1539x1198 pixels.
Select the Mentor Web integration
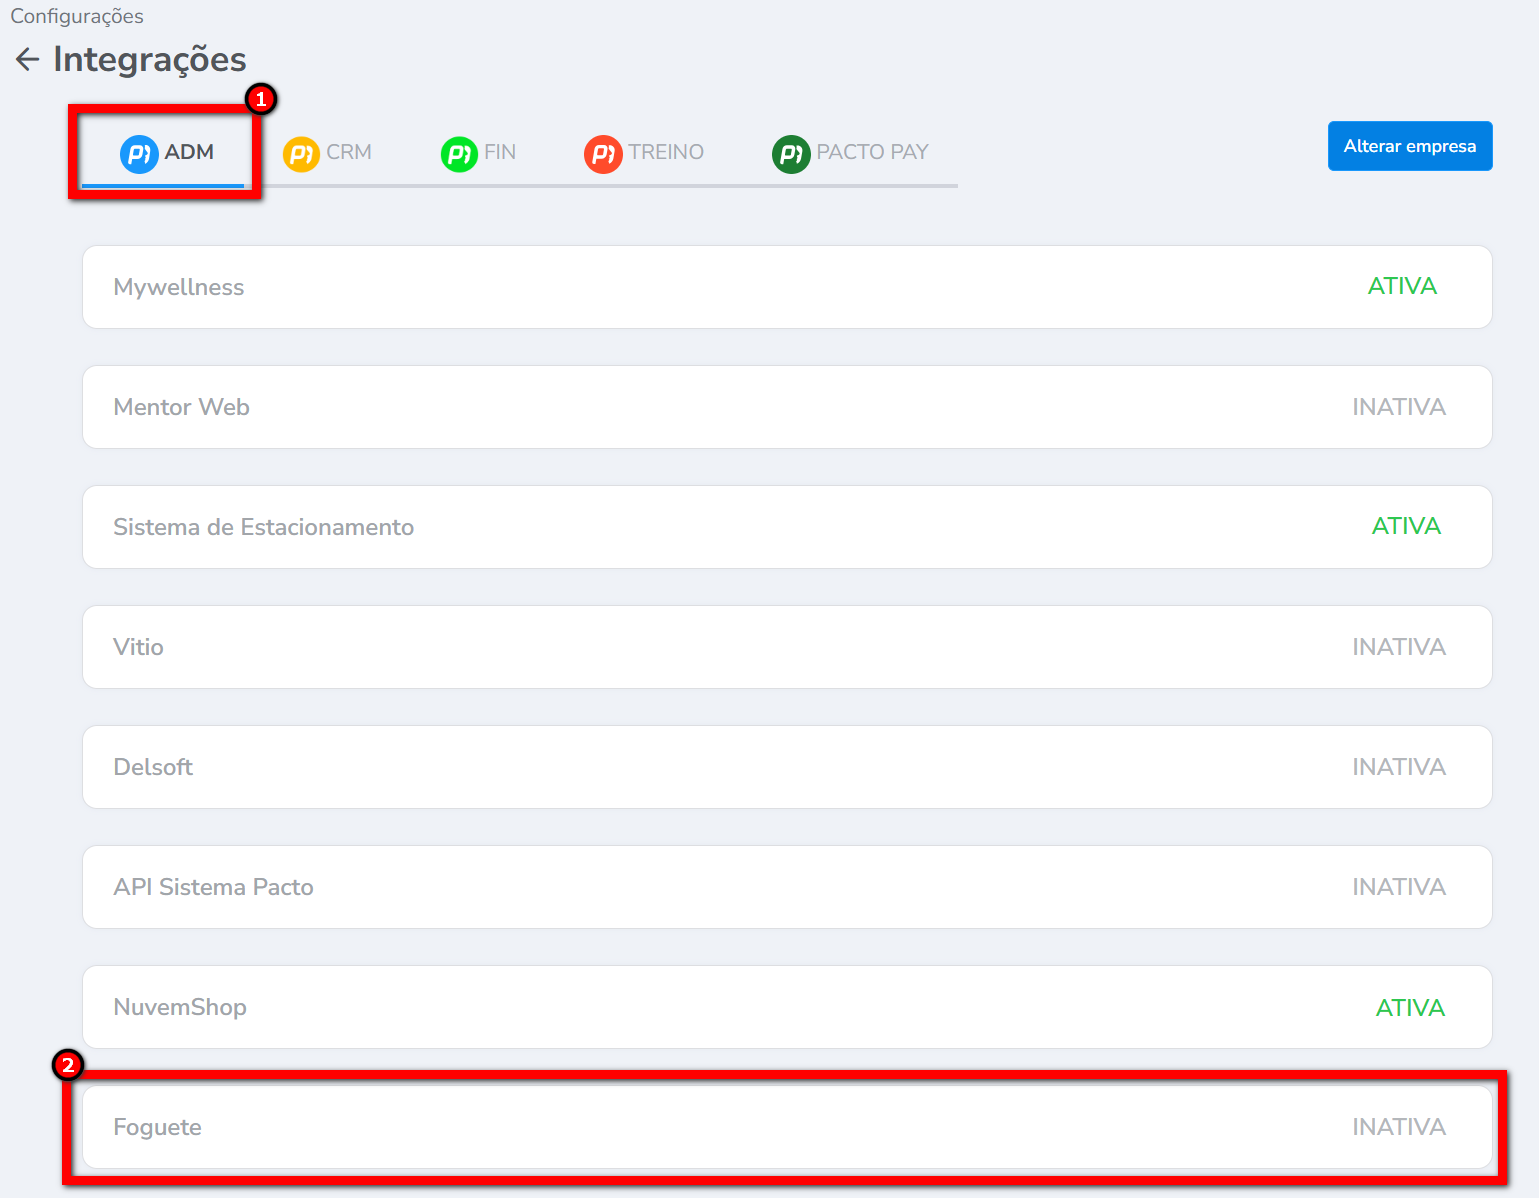(786, 407)
